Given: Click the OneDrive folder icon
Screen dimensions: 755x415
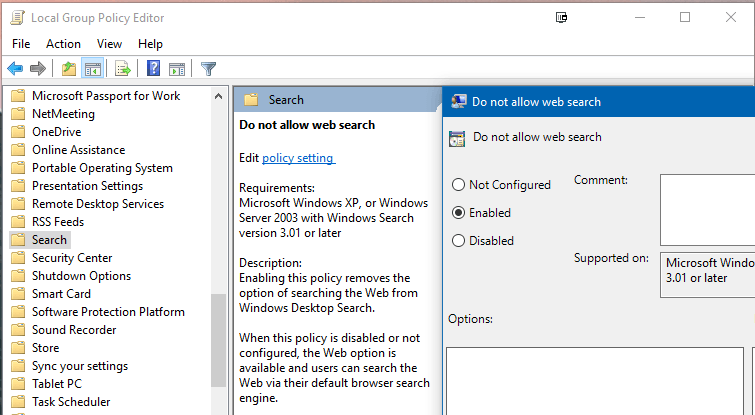Looking at the screenshot, I should (18, 132).
